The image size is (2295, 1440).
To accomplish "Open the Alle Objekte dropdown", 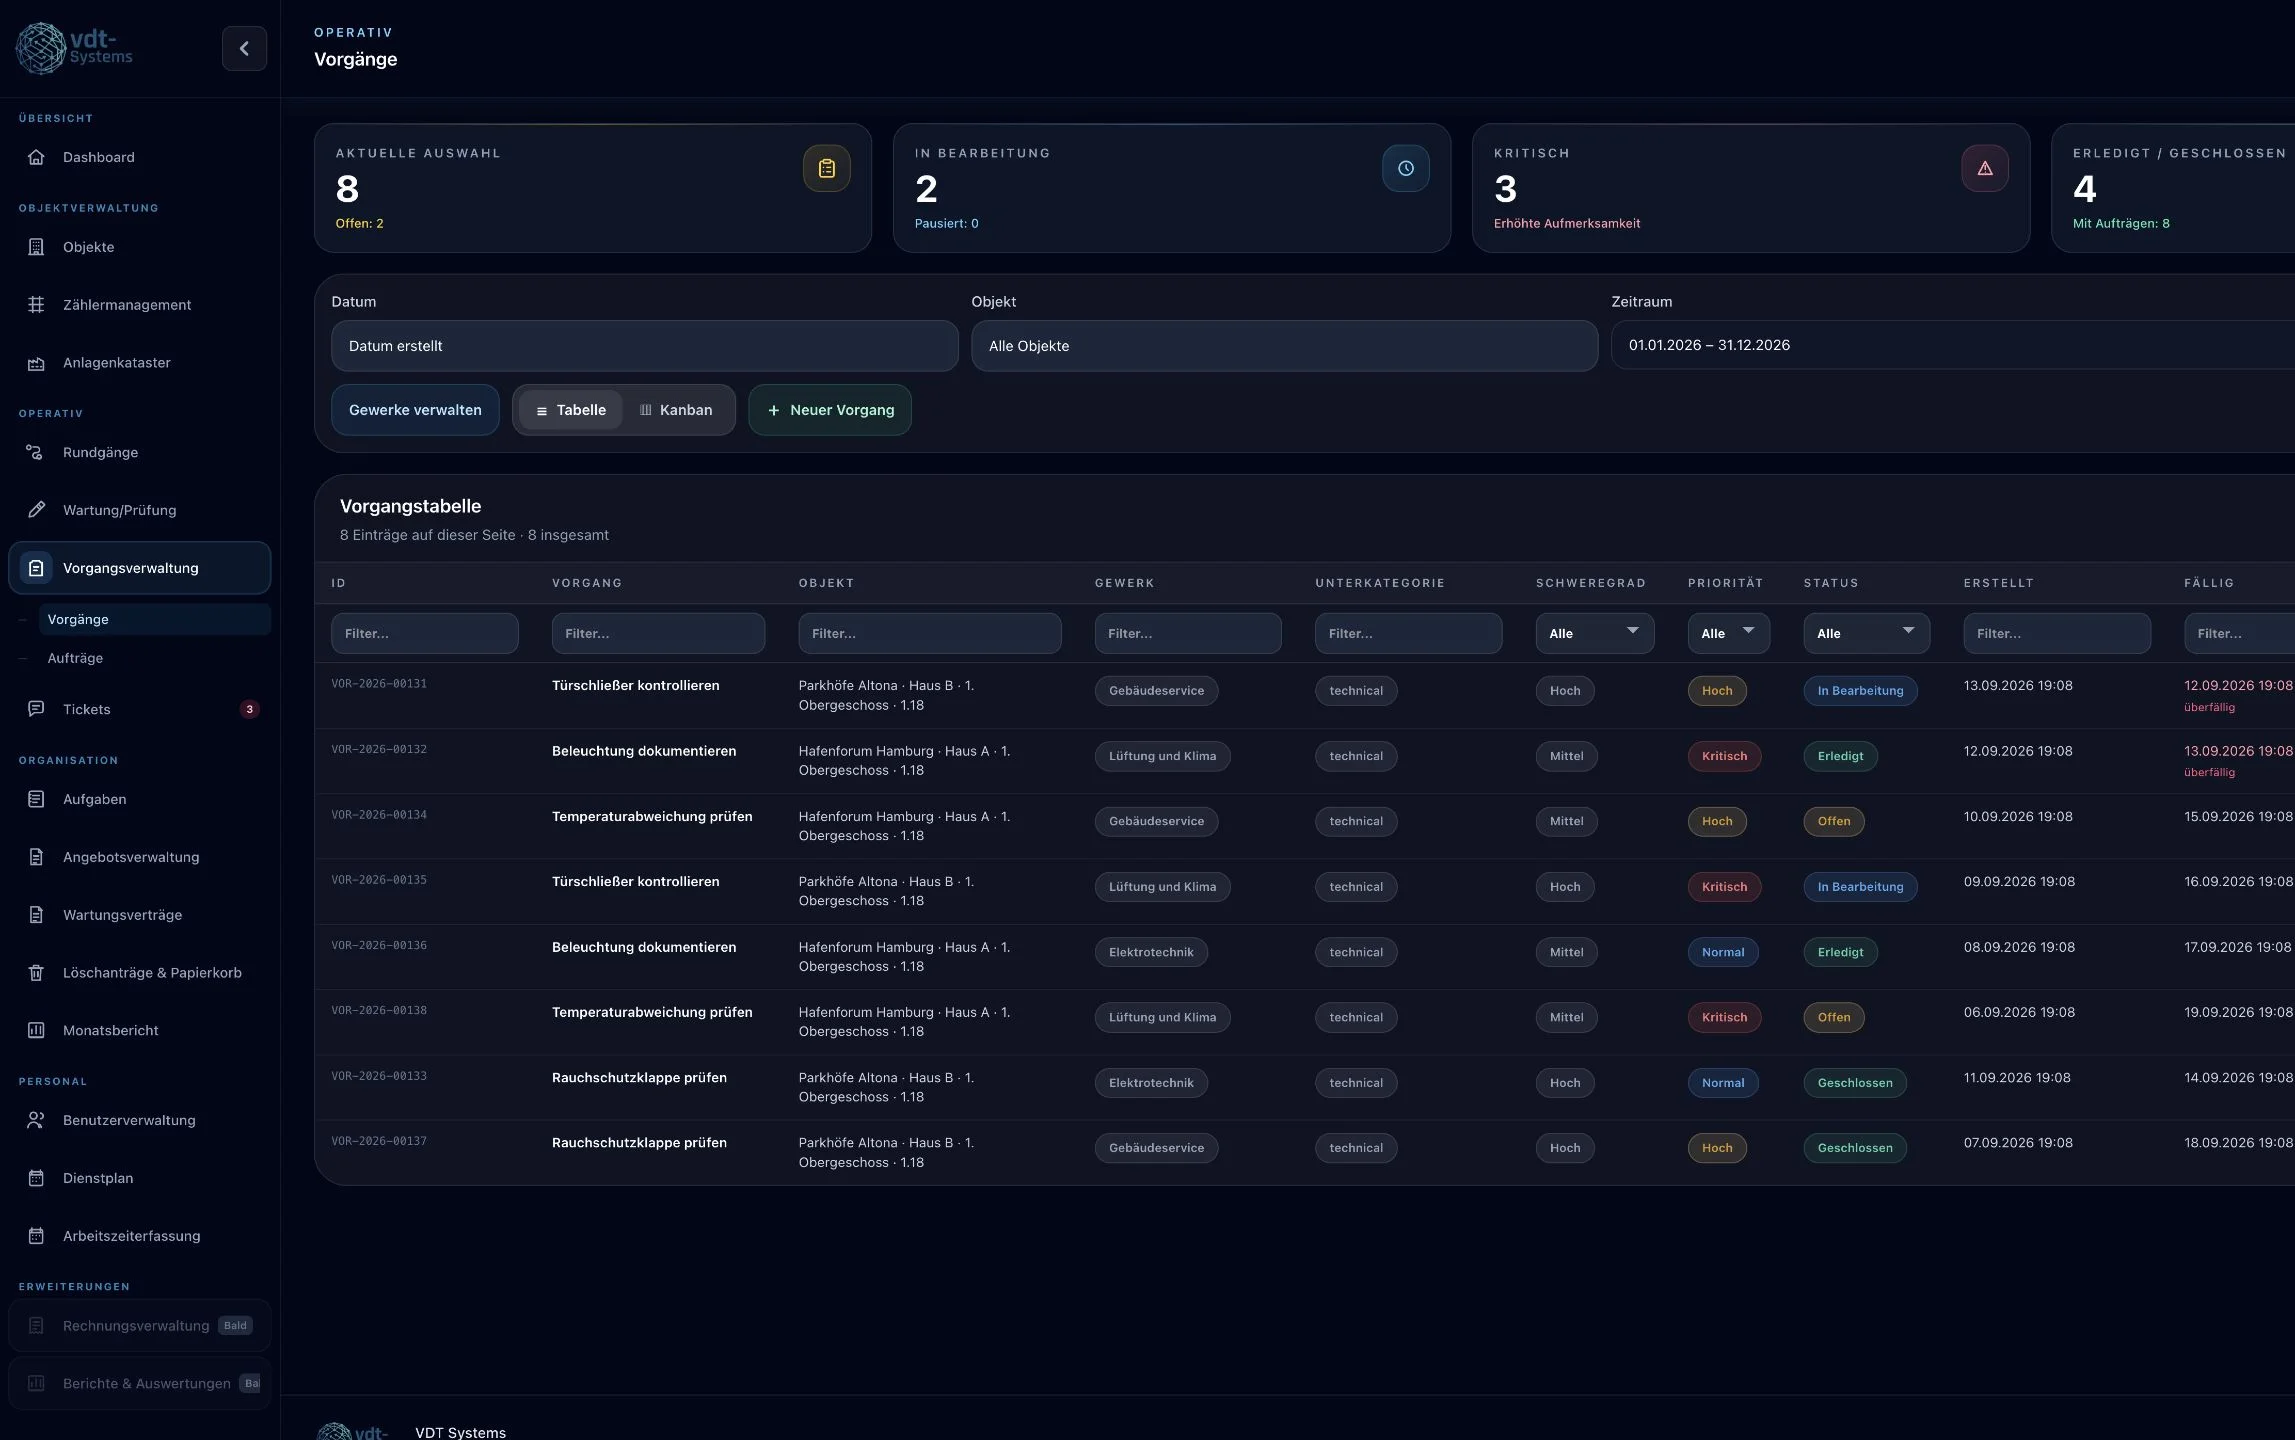I will (1284, 346).
